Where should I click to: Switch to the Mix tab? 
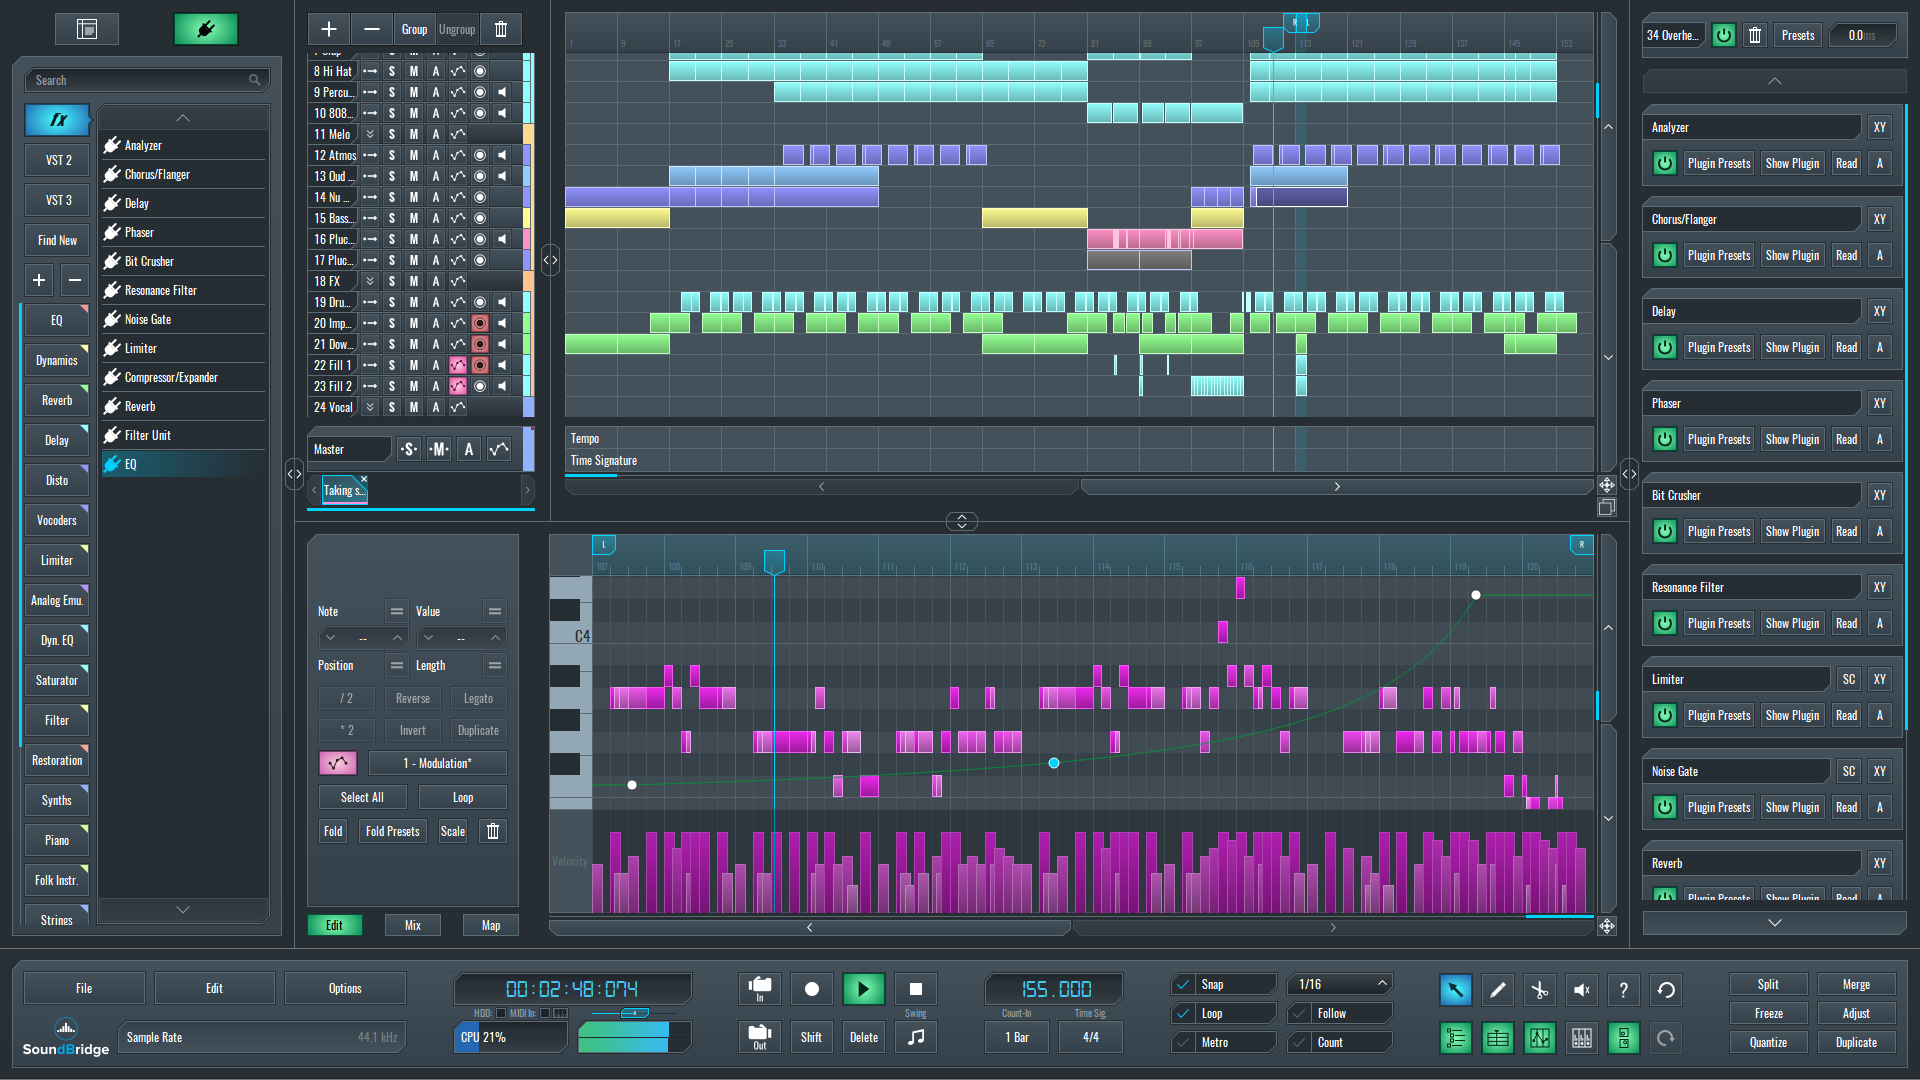pyautogui.click(x=413, y=925)
